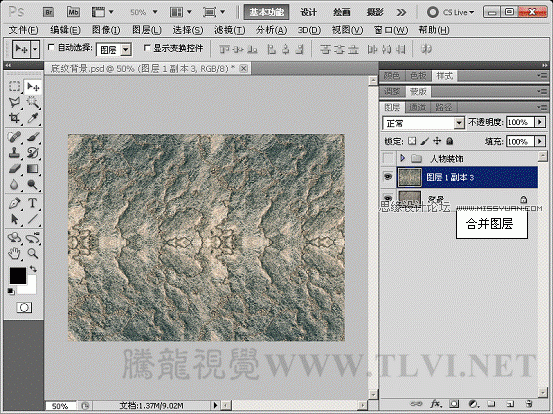Enable the Auto-Select checkbox

(x=51, y=47)
